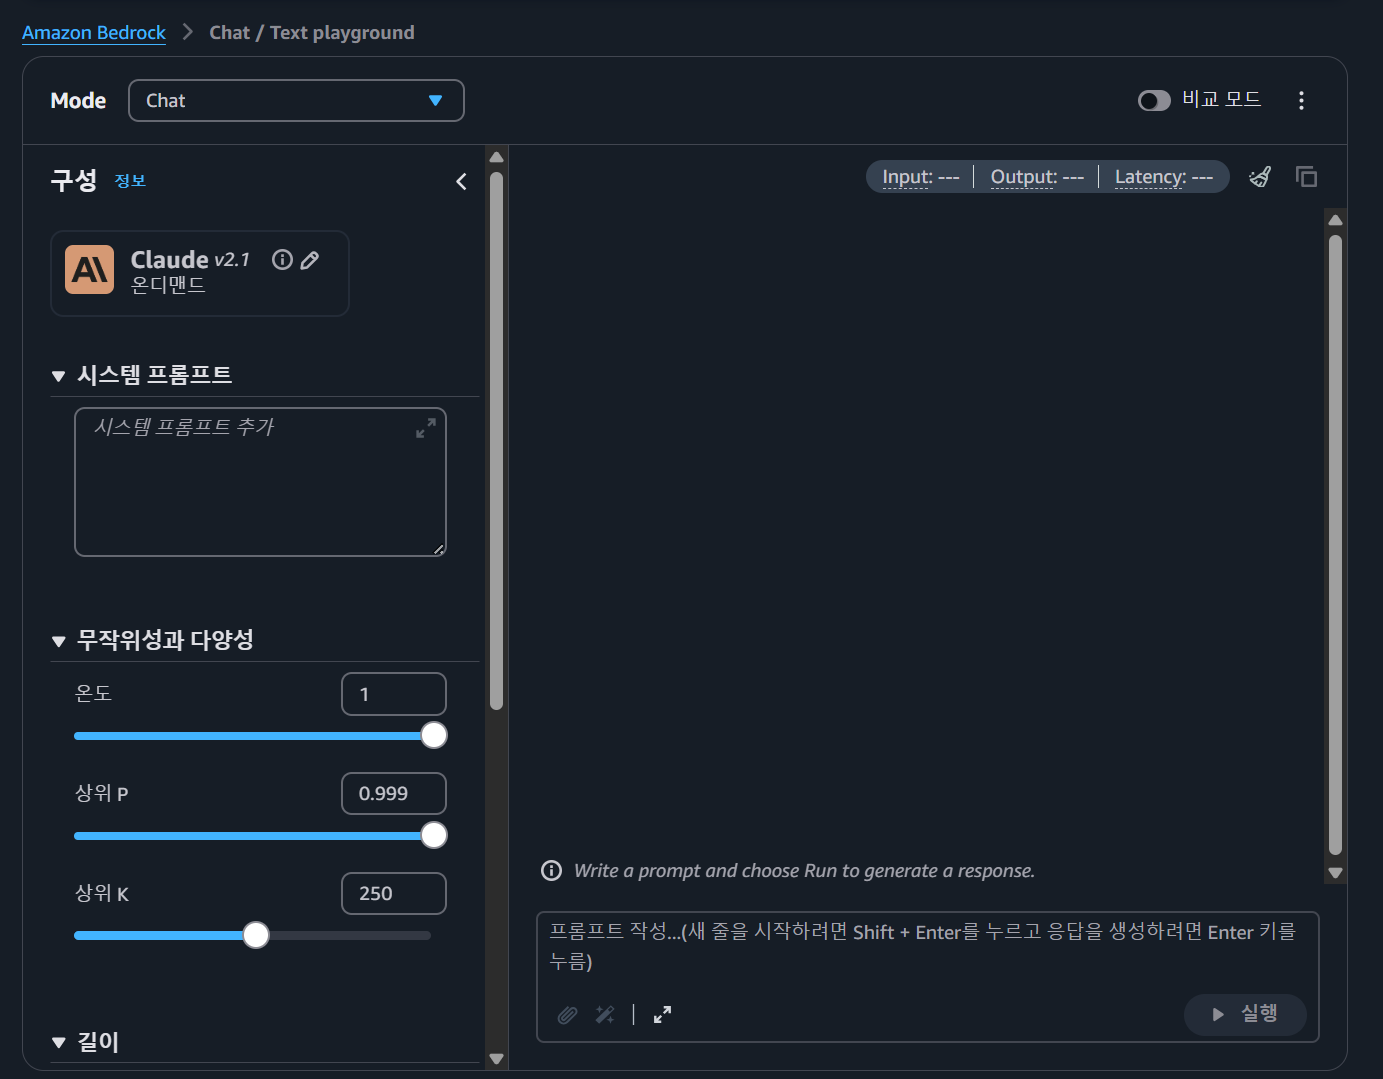This screenshot has width=1383, height=1079.
Task: Click the 온디맨드 label under Claude
Action: (168, 285)
